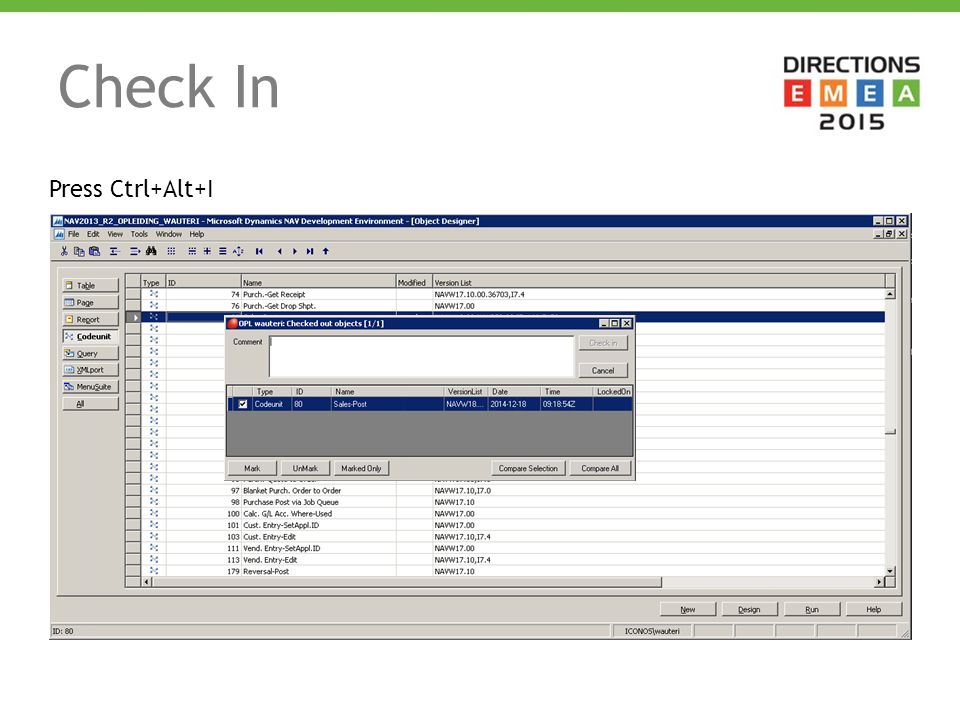Click the vertical scrollbar up arrow
960x720 pixels.
point(890,294)
